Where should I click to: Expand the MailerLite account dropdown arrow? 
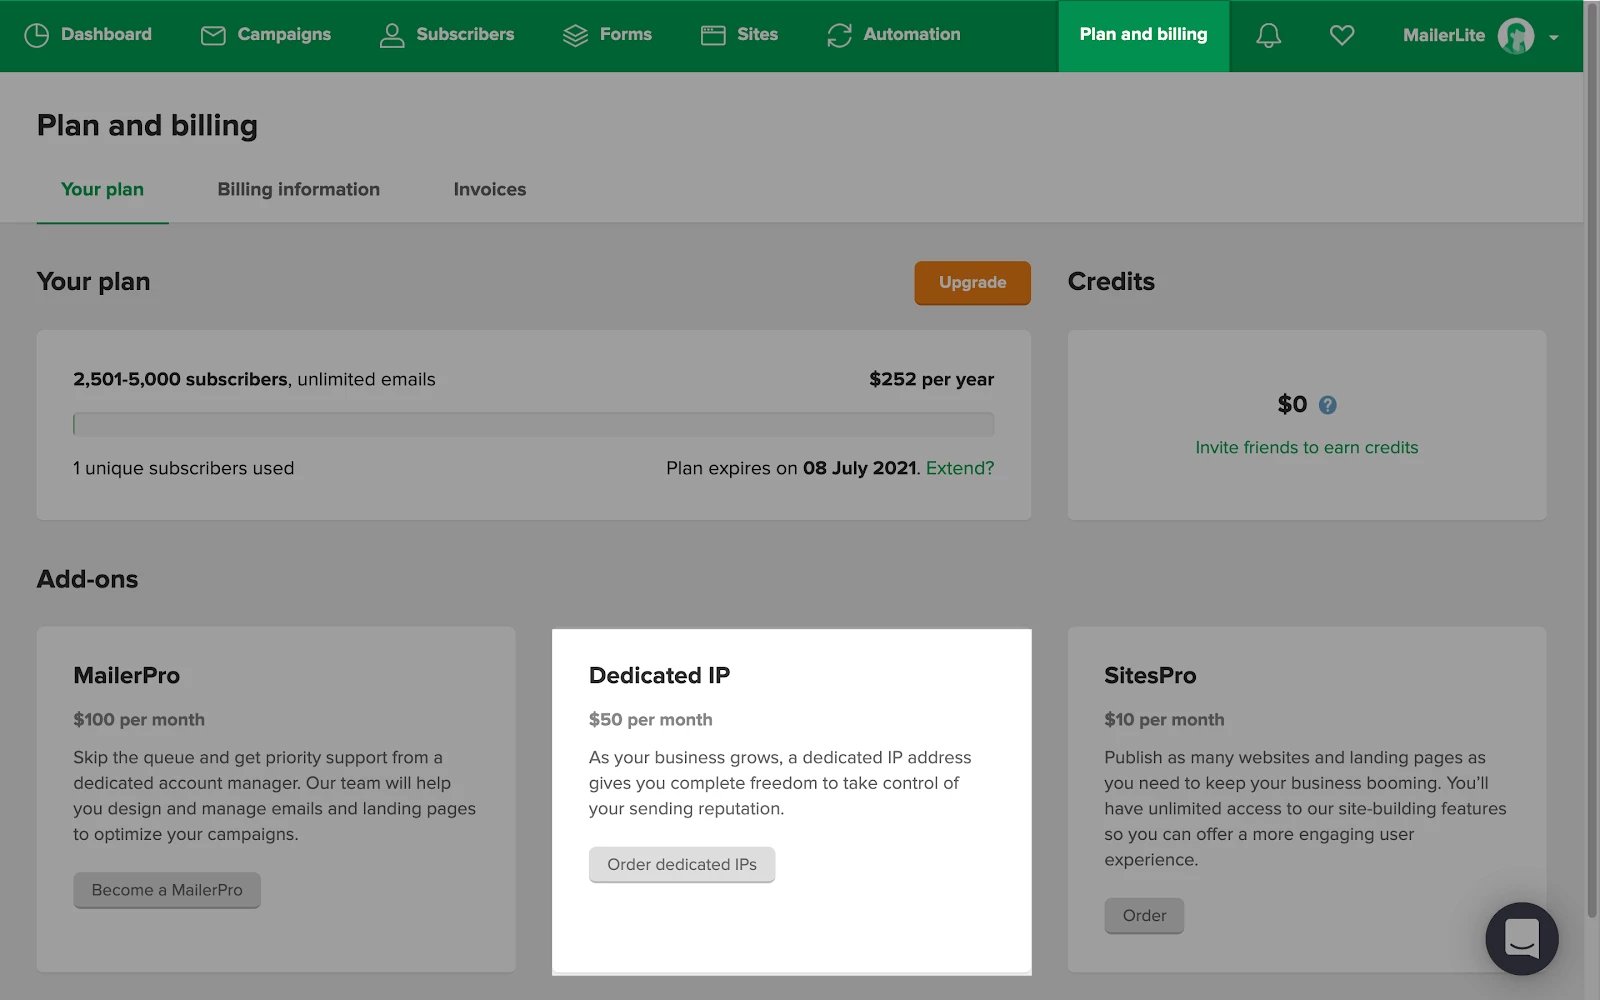coord(1554,37)
